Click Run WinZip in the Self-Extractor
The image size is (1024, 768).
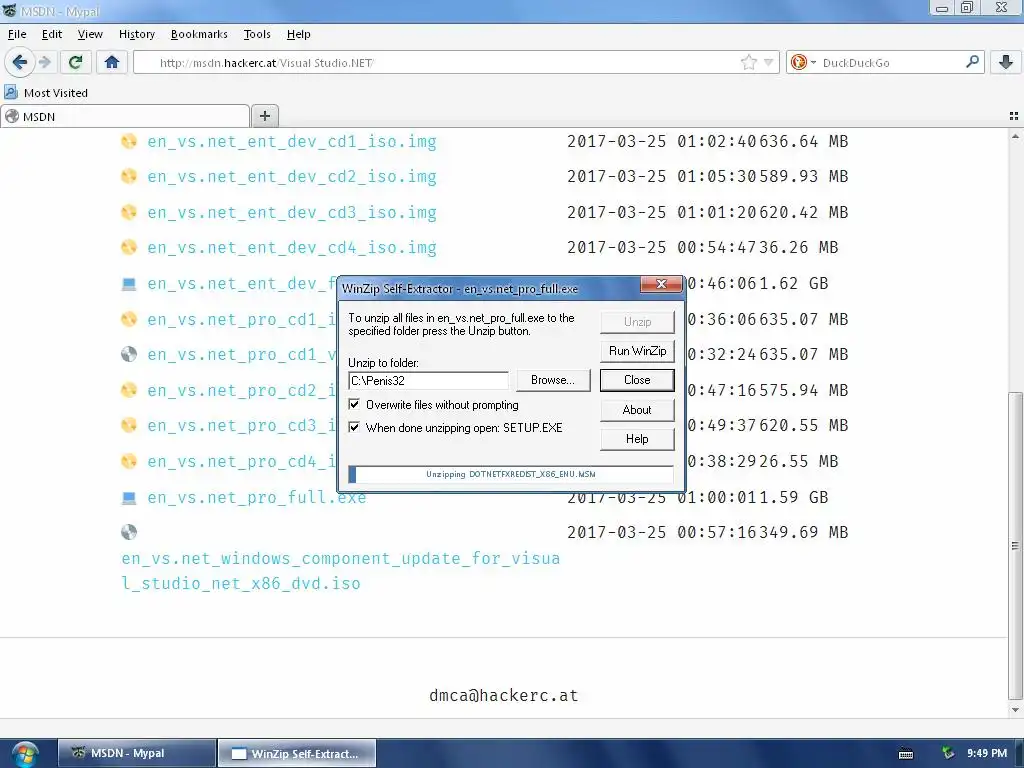(637, 351)
